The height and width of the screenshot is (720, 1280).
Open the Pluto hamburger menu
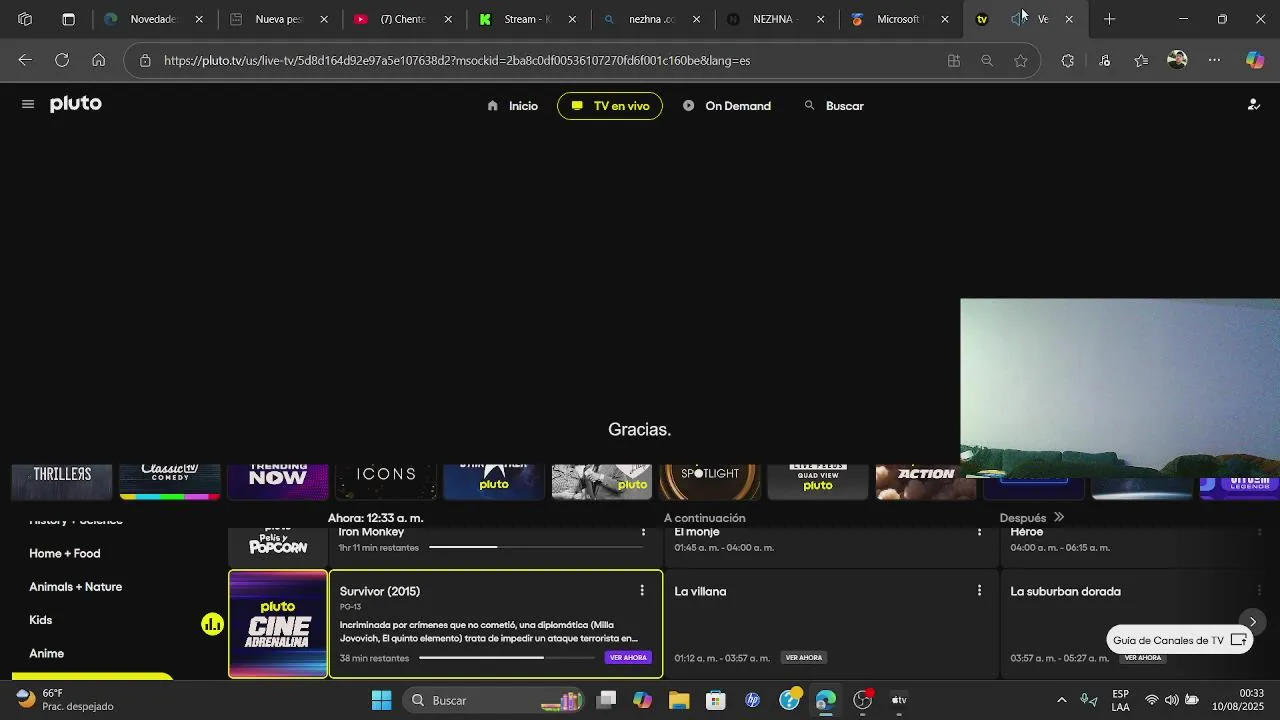point(28,105)
